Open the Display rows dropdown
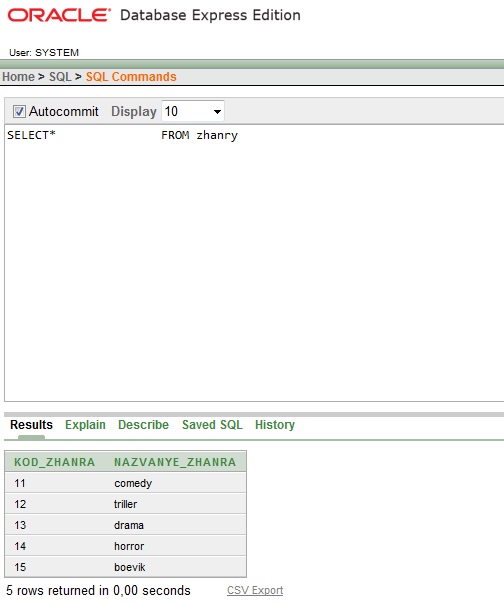This screenshot has height=602, width=504. tap(193, 111)
